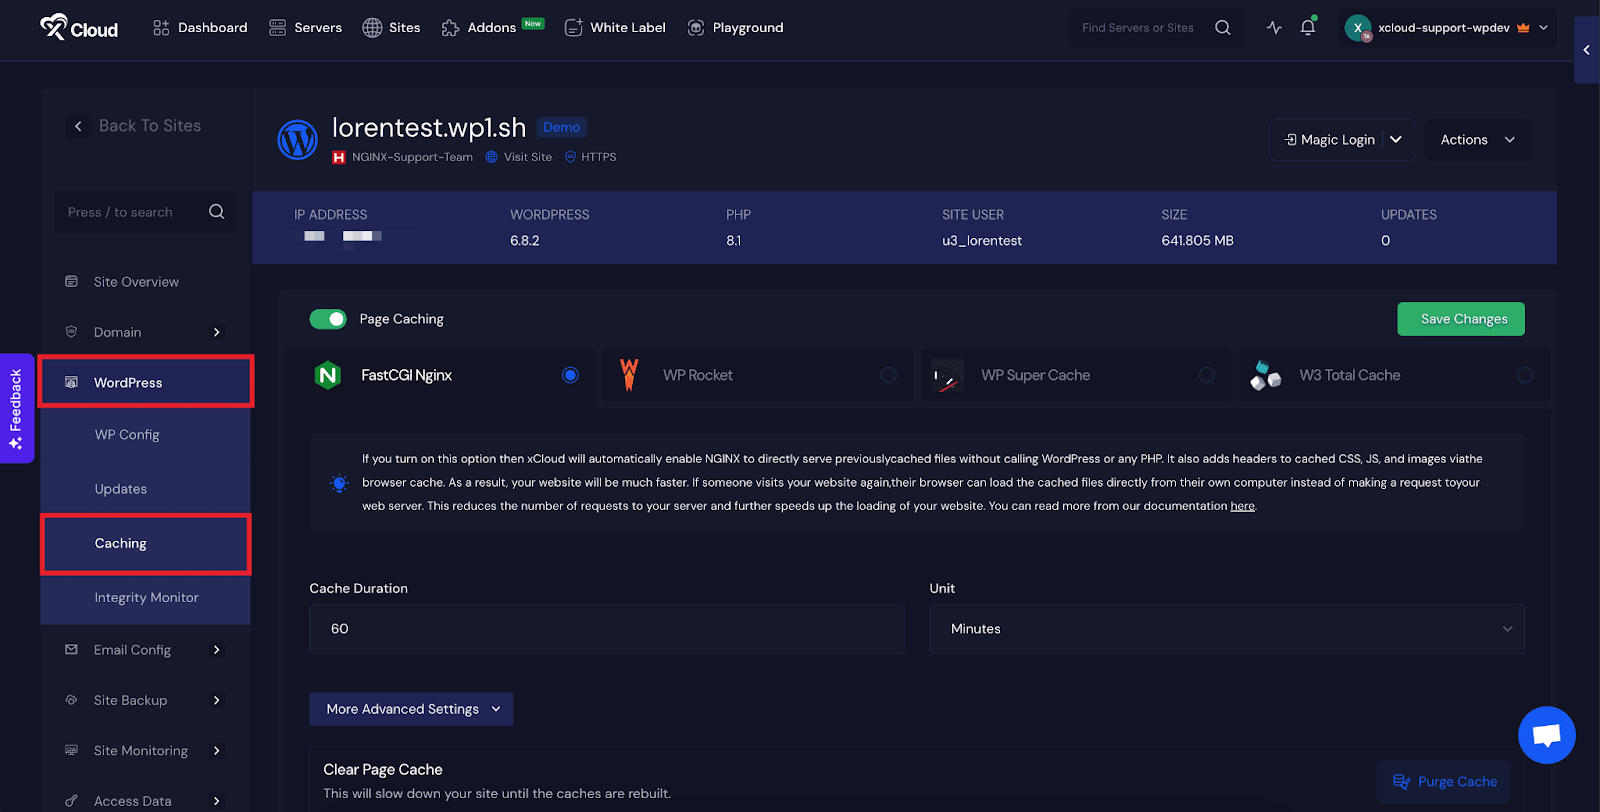This screenshot has width=1600, height=812.
Task: Click the back arrow beside Back To Sites
Action: [x=78, y=126]
